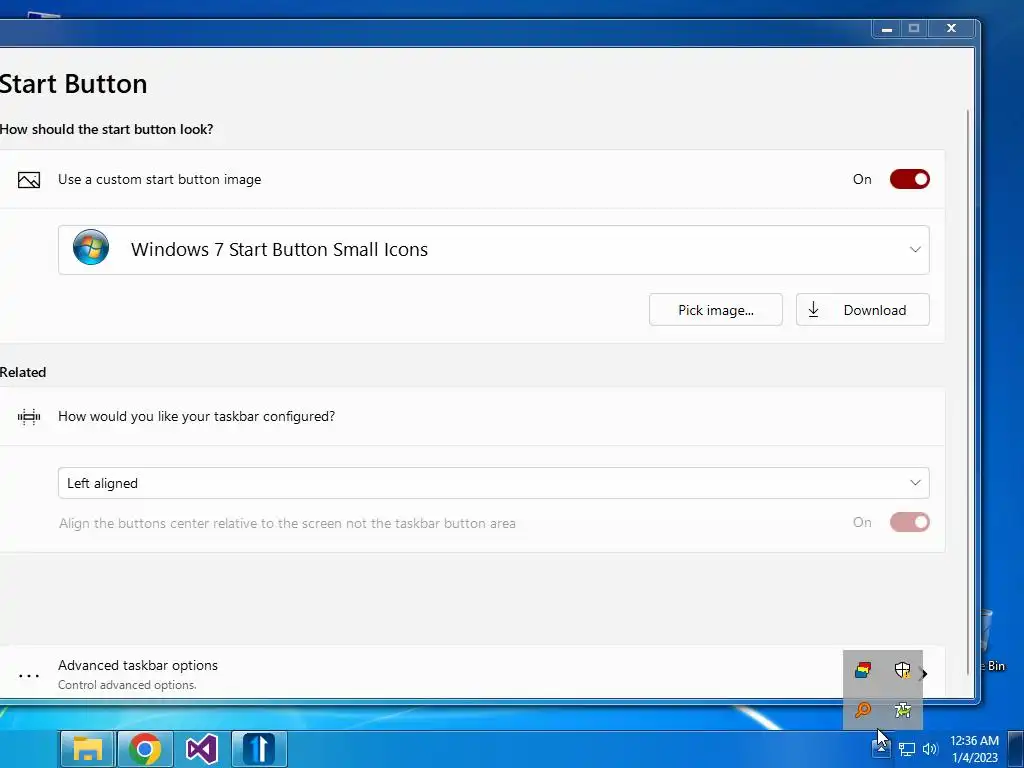The height and width of the screenshot is (768, 1024).
Task: Open Advanced taskbar options
Action: coord(472,674)
